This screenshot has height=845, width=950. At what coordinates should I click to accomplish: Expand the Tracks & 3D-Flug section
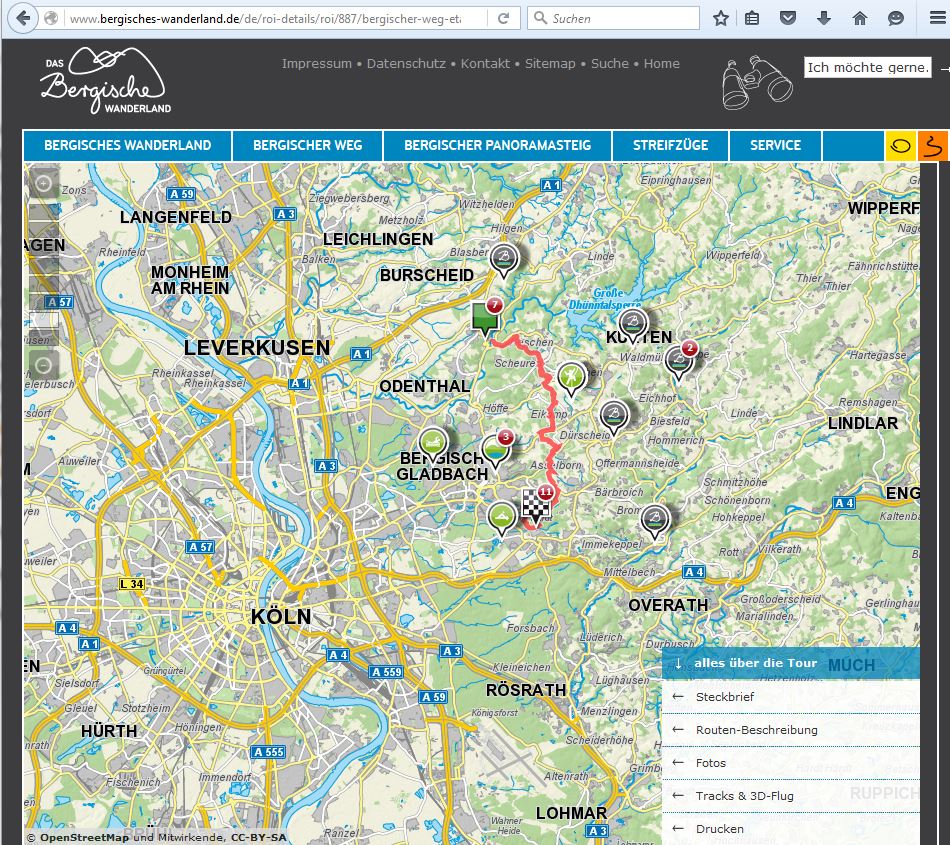click(x=744, y=796)
